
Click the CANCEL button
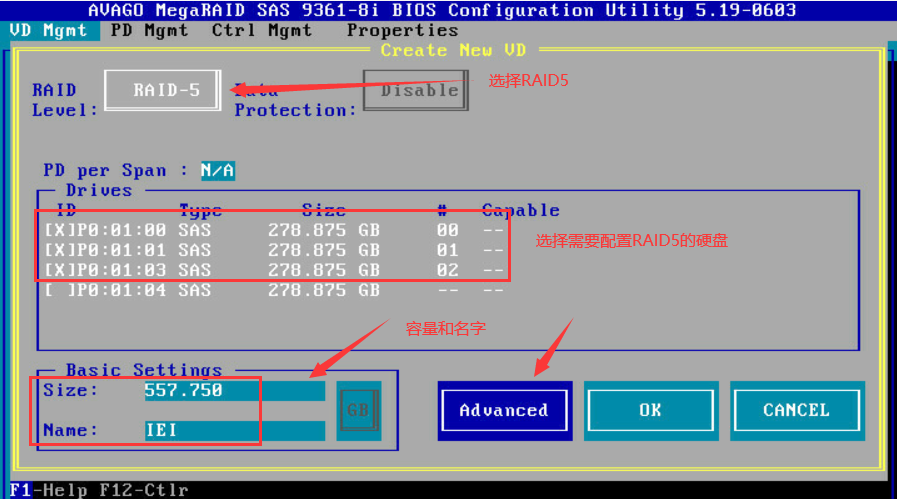click(797, 410)
